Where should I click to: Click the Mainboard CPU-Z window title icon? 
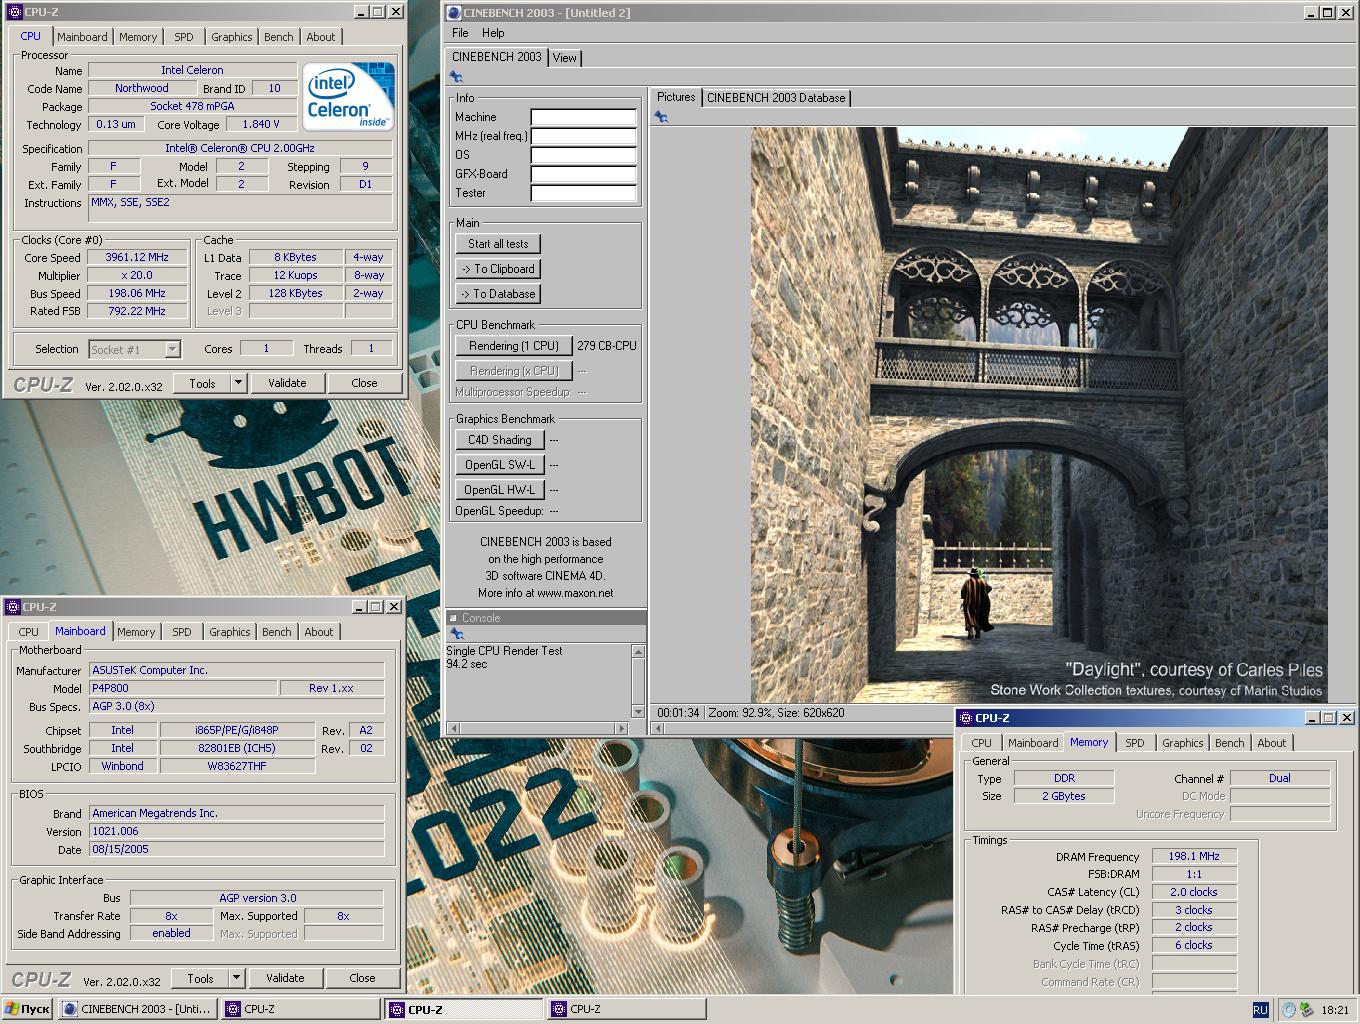pyautogui.click(x=13, y=607)
